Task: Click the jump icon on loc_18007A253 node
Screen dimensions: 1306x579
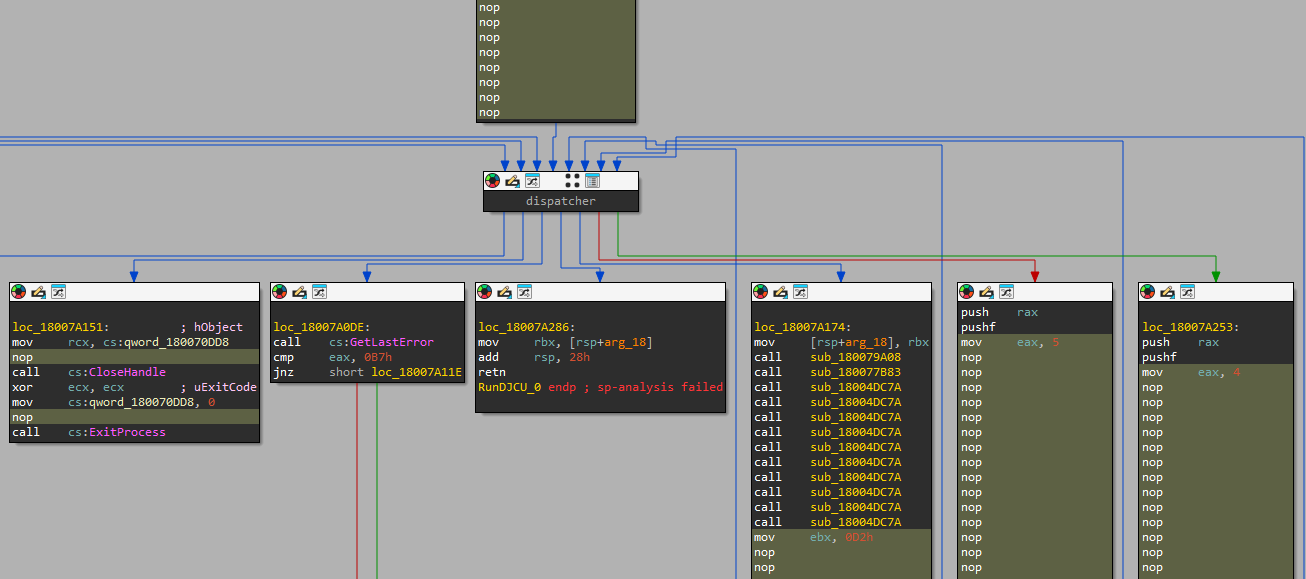Action: tap(1187, 292)
